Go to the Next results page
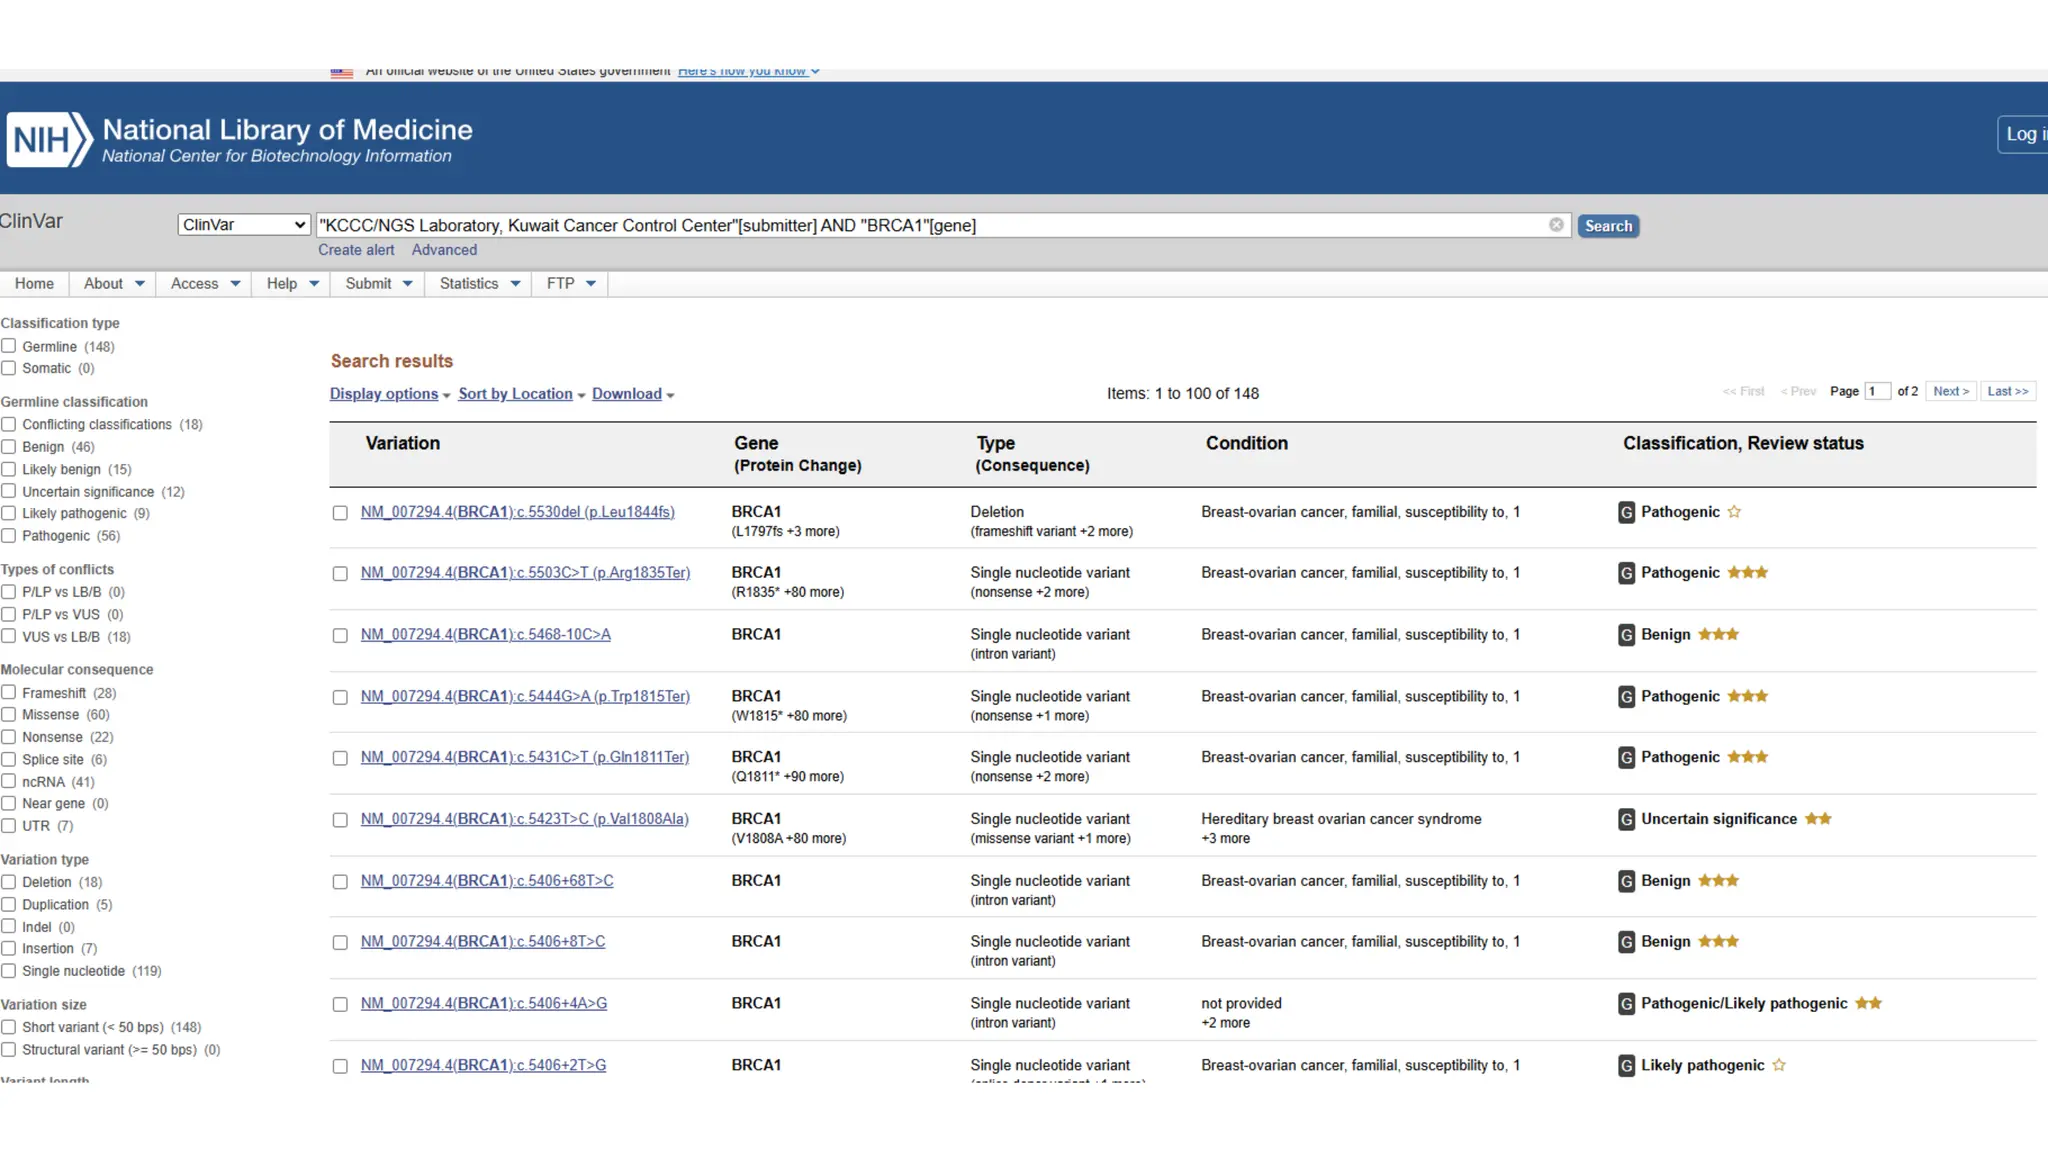The height and width of the screenshot is (1152, 2048). pyautogui.click(x=1950, y=392)
